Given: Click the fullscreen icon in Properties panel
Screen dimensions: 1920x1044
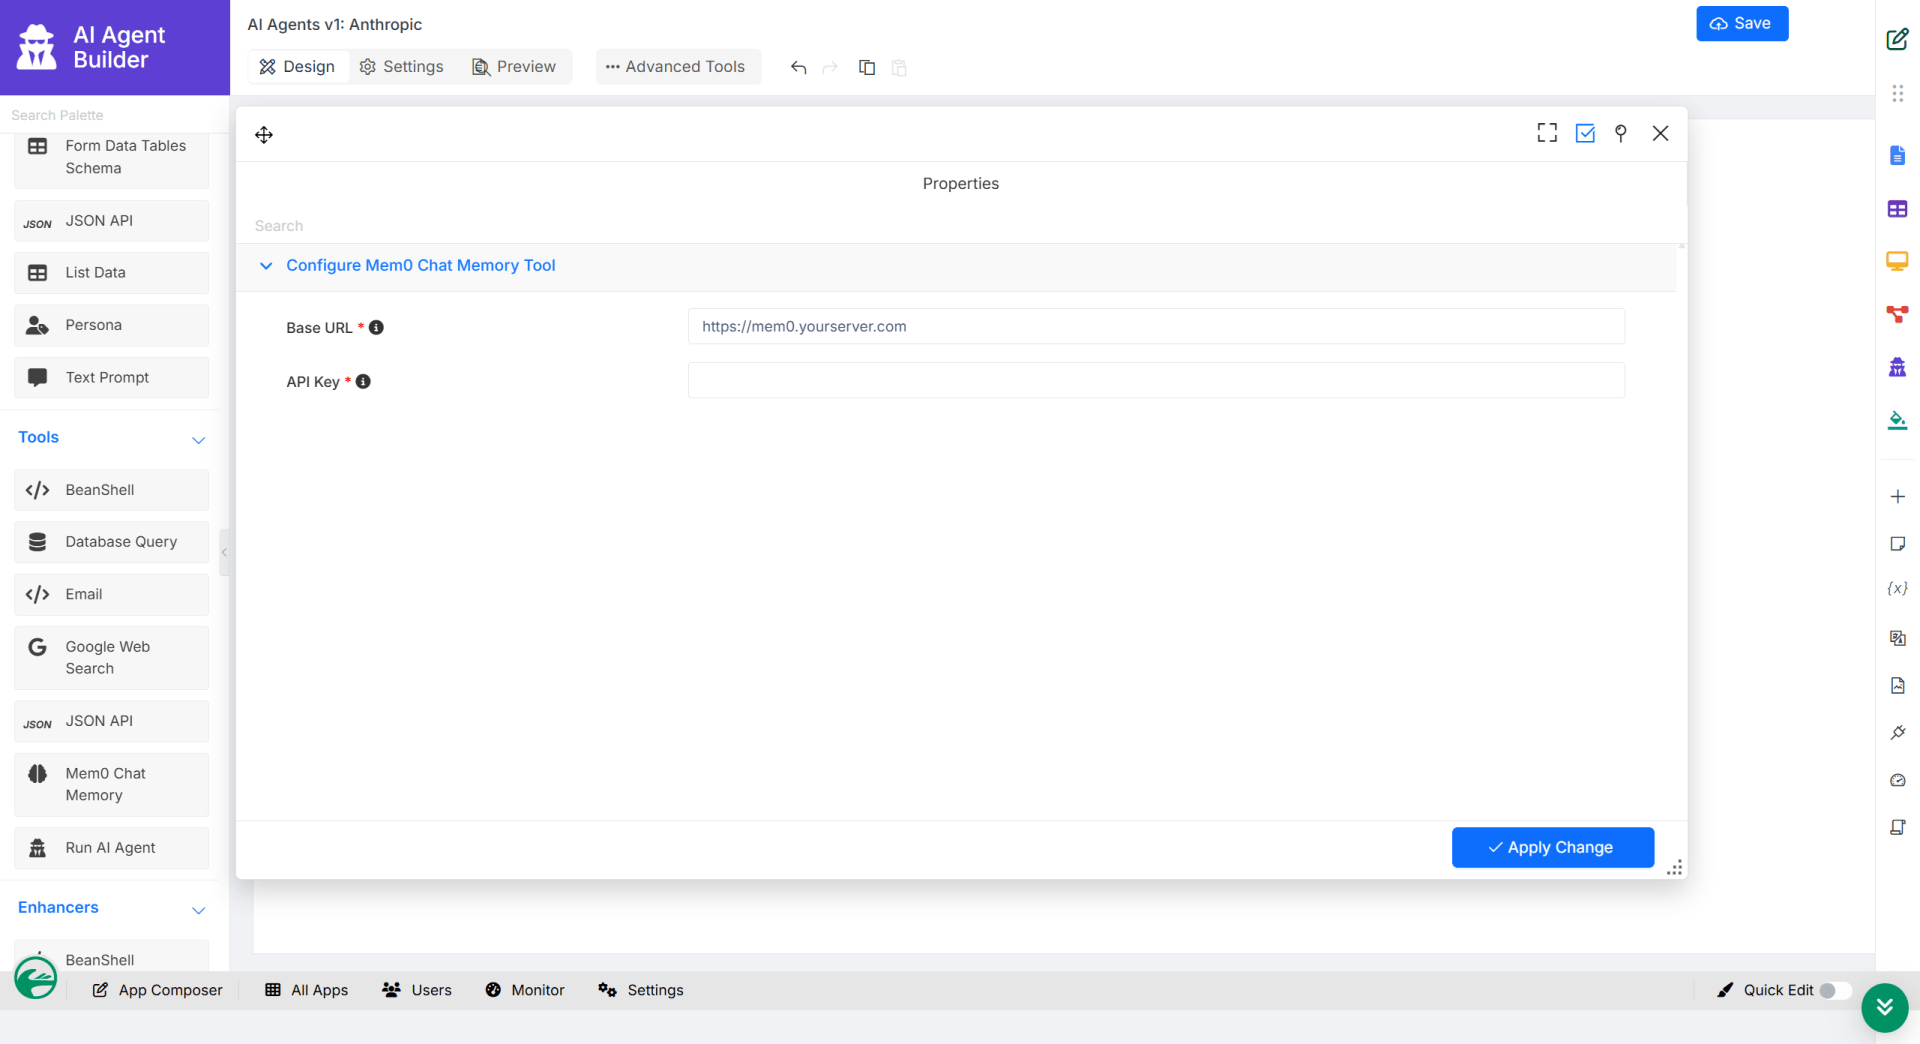Looking at the screenshot, I should tap(1547, 133).
